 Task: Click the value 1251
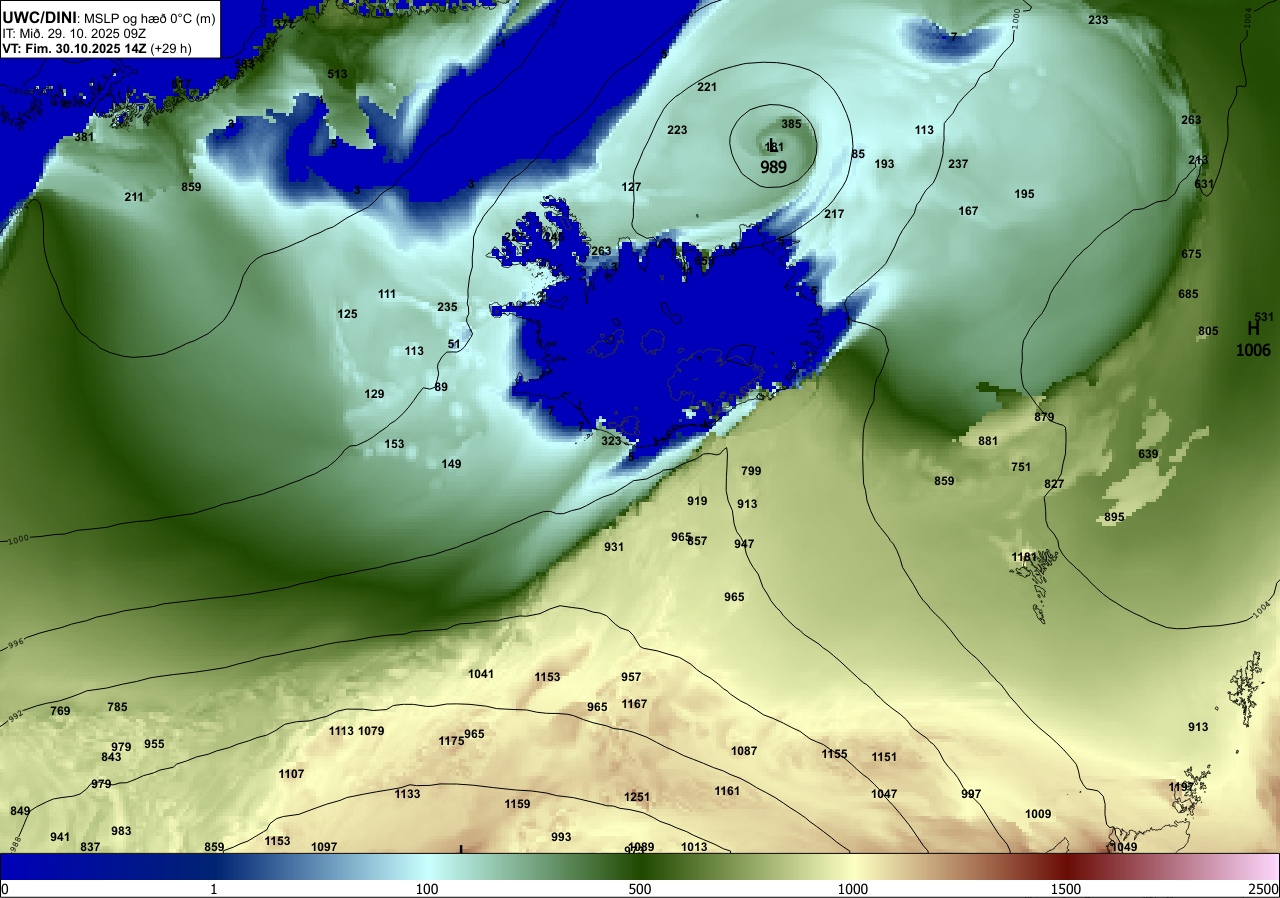point(637,797)
